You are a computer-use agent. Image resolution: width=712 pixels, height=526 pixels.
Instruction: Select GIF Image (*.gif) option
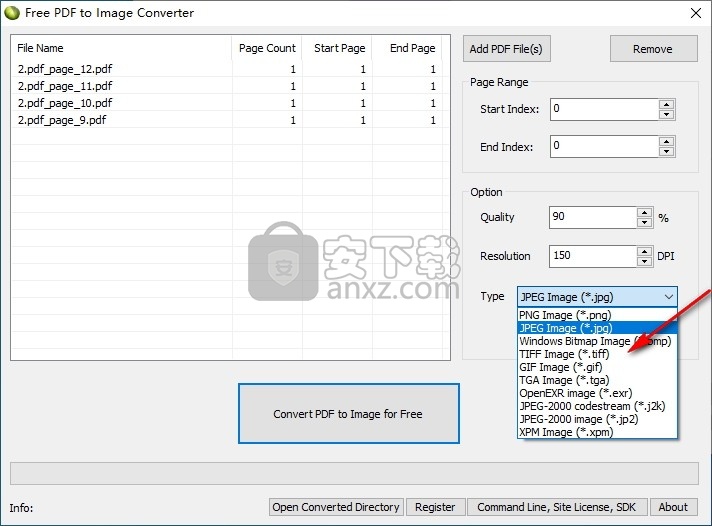pyautogui.click(x=597, y=367)
